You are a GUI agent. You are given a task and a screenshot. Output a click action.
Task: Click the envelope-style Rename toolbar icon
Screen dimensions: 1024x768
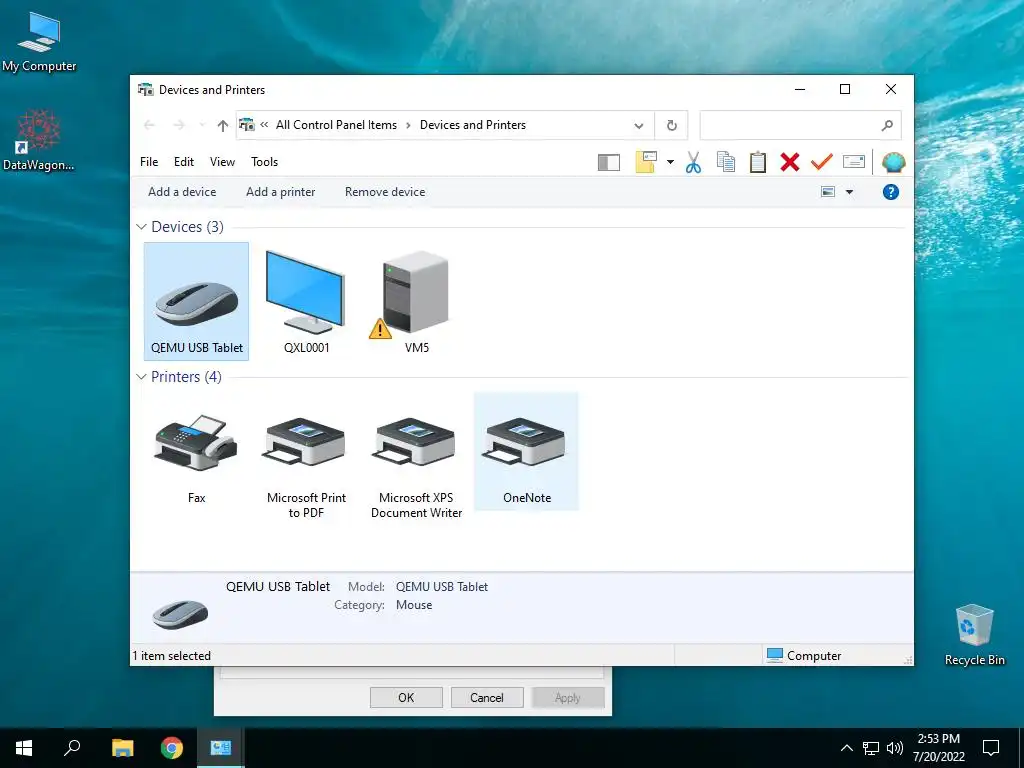[x=854, y=161]
